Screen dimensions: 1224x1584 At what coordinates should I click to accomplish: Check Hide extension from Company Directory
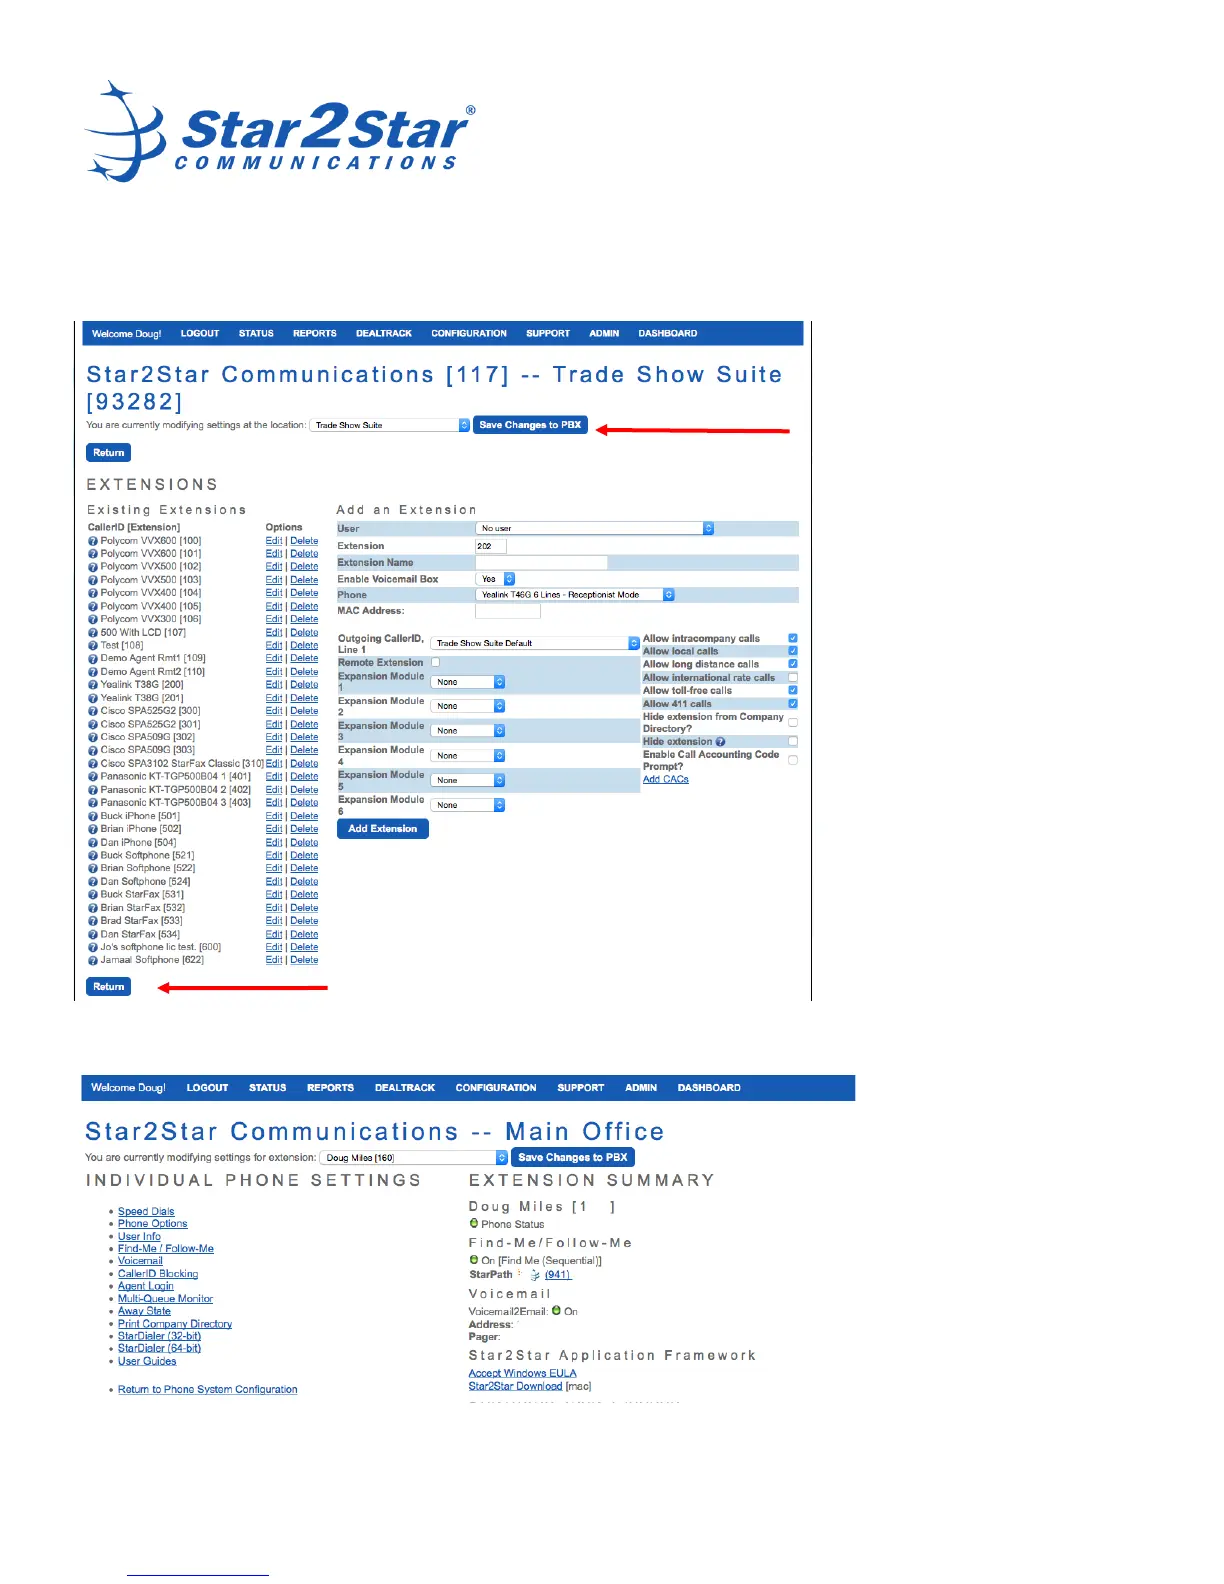pos(793,722)
